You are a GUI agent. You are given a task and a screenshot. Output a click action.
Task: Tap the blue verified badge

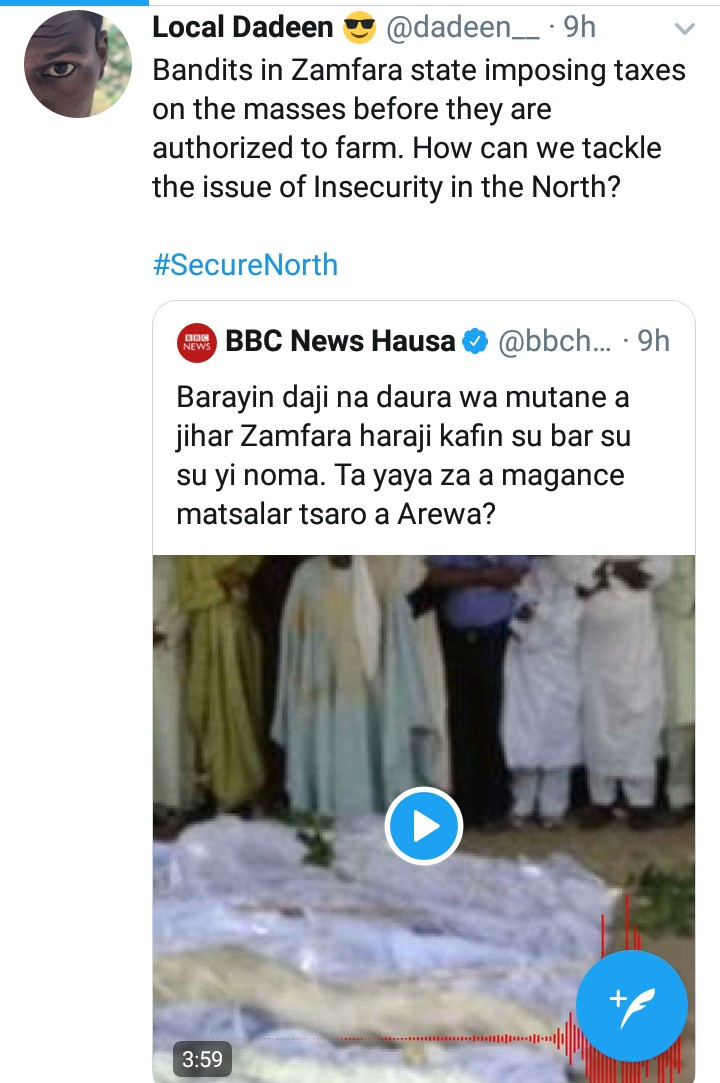coord(475,342)
